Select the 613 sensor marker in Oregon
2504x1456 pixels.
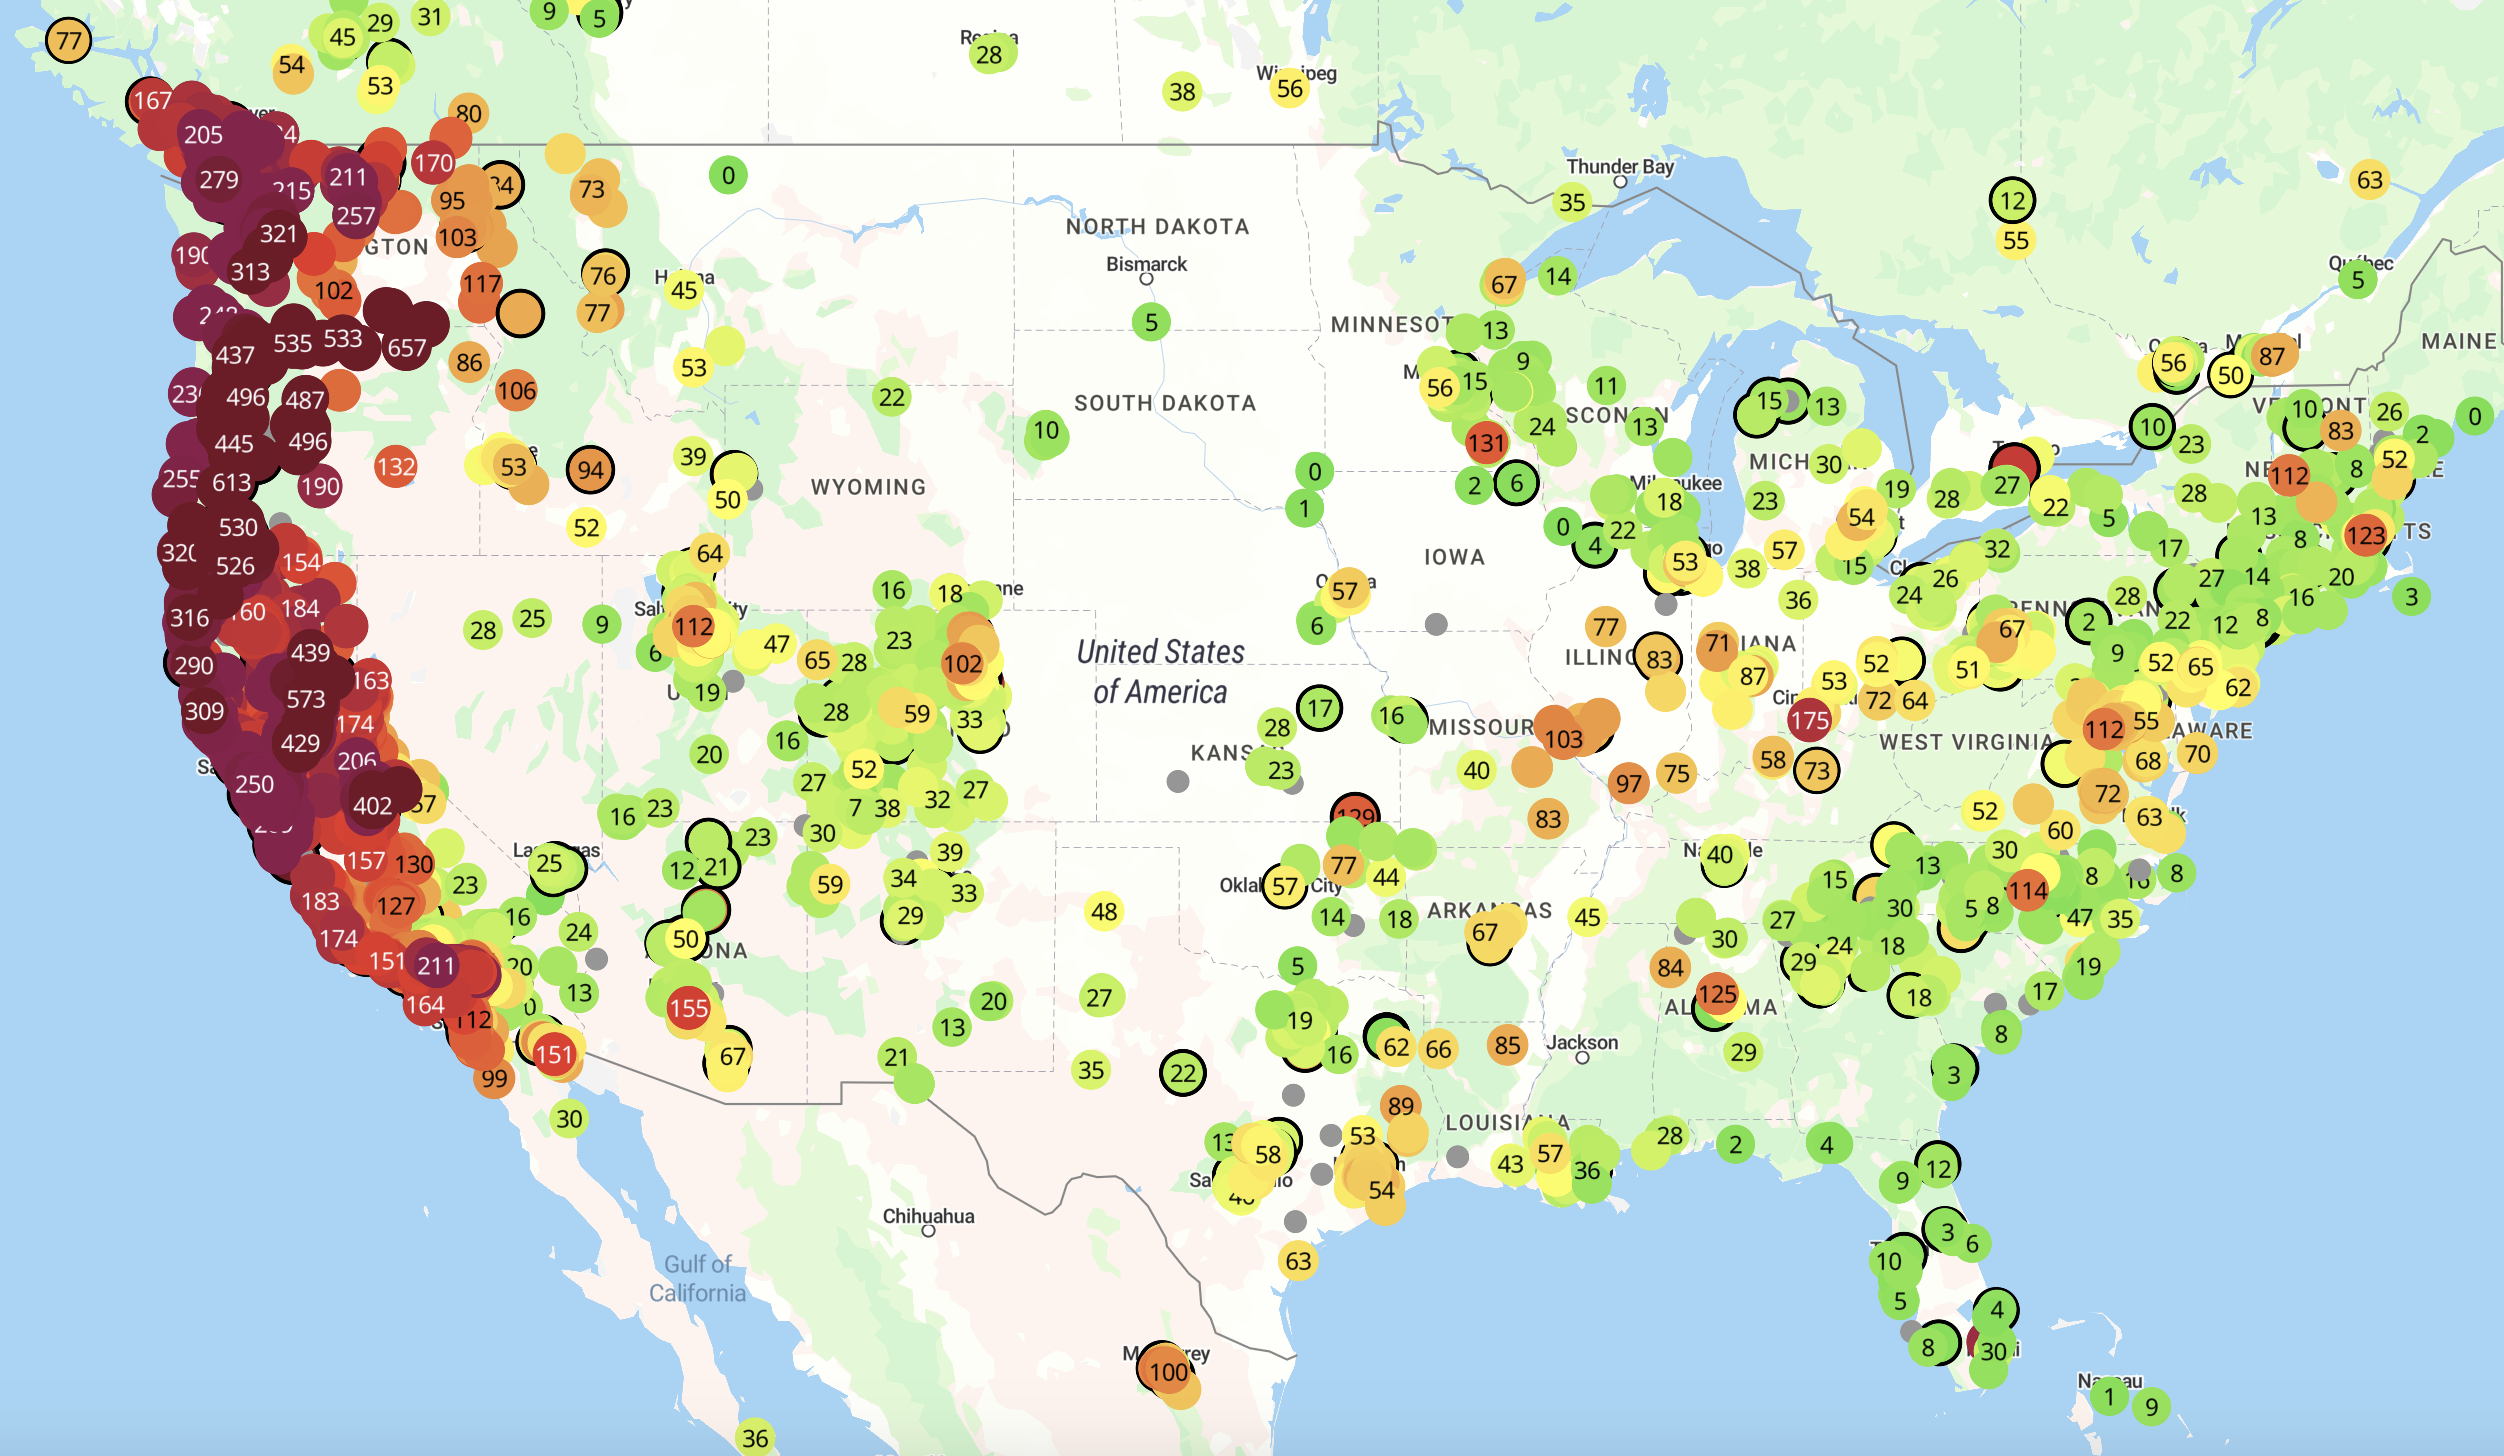232,483
